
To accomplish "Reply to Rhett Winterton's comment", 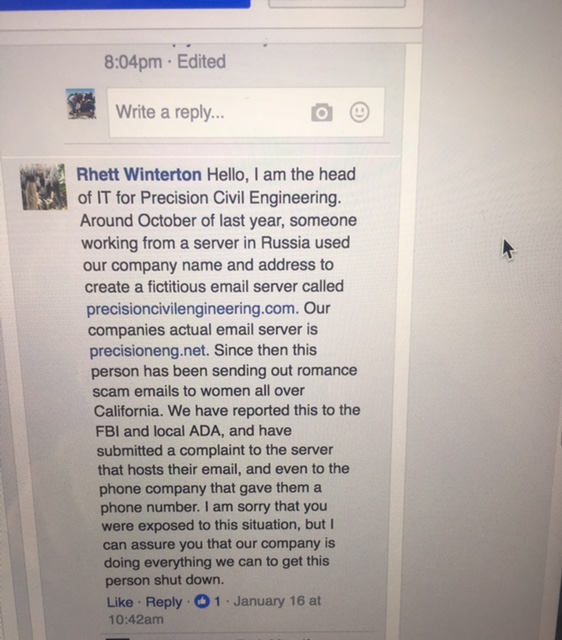I will click(164, 602).
